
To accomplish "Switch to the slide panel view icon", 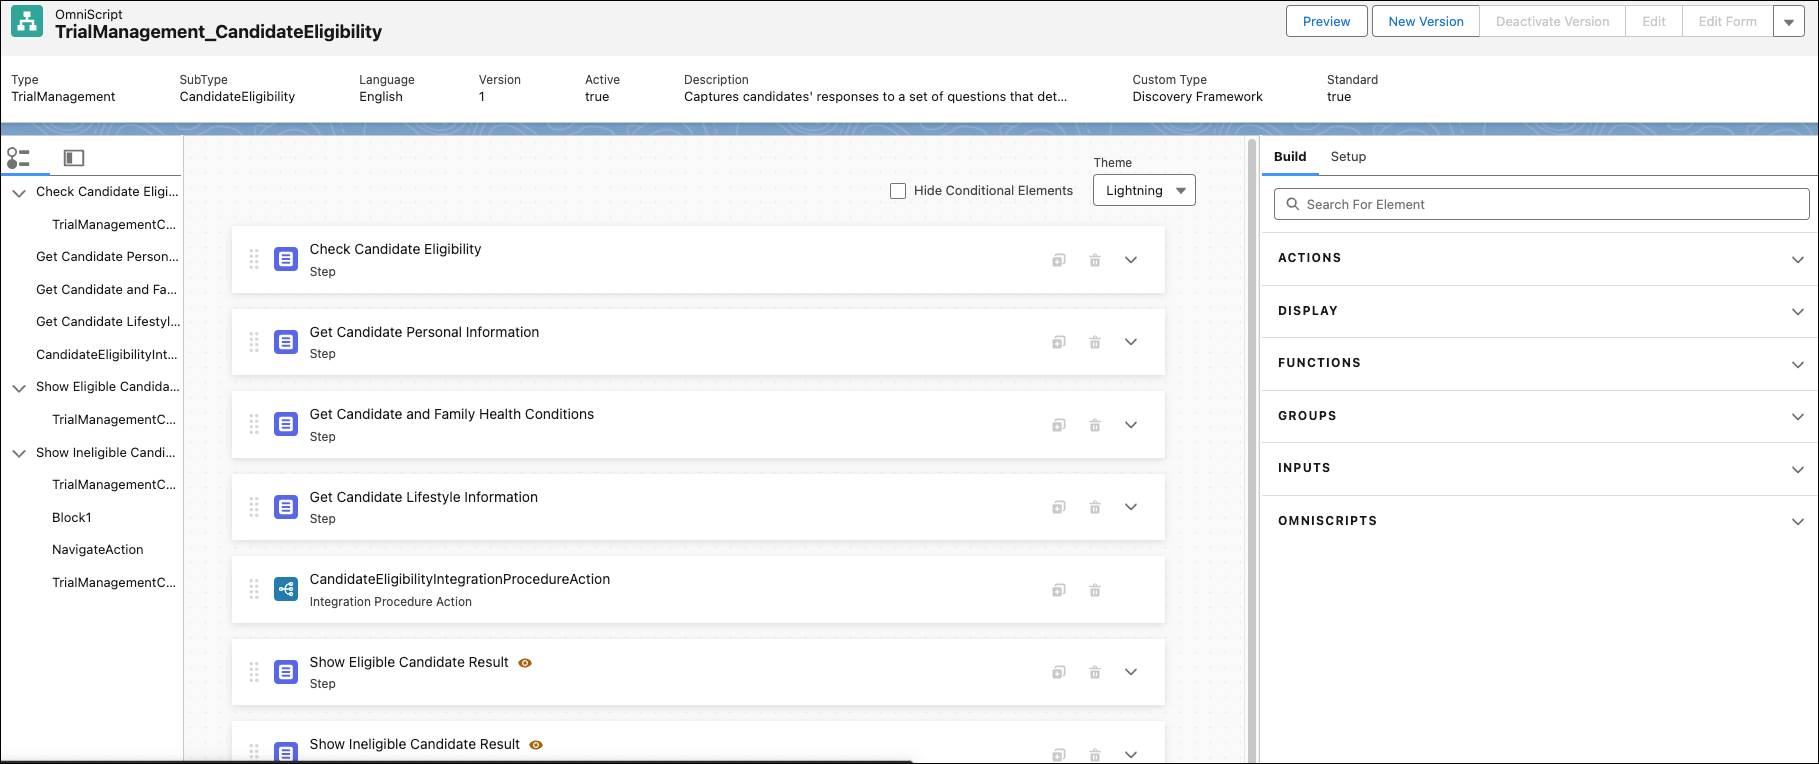I will click(x=74, y=158).
